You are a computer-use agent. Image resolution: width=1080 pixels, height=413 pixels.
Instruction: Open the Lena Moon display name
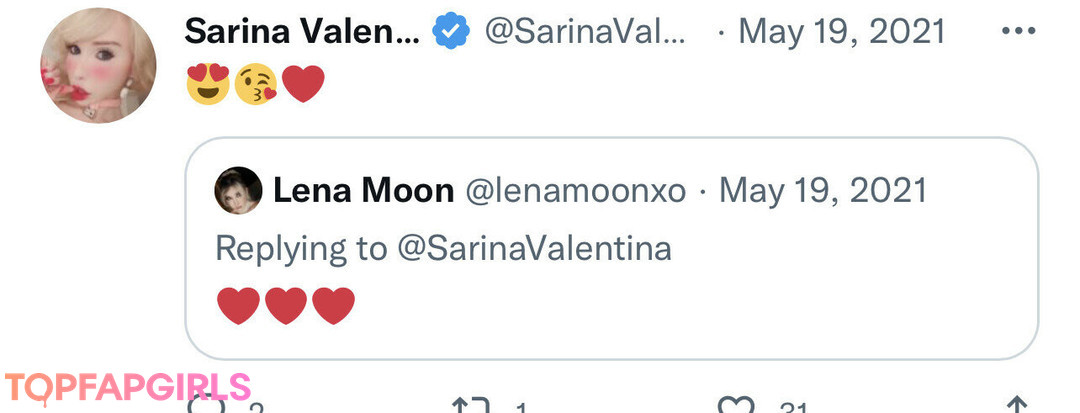pyautogui.click(x=363, y=190)
